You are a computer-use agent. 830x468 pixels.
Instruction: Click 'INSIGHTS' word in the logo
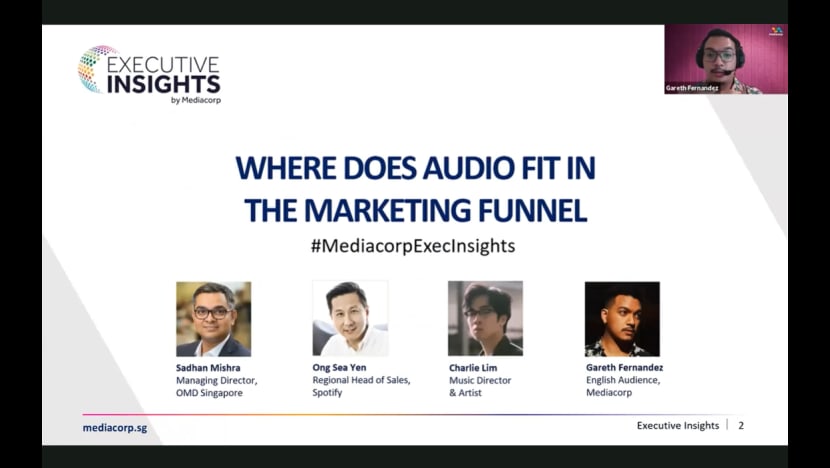point(164,84)
